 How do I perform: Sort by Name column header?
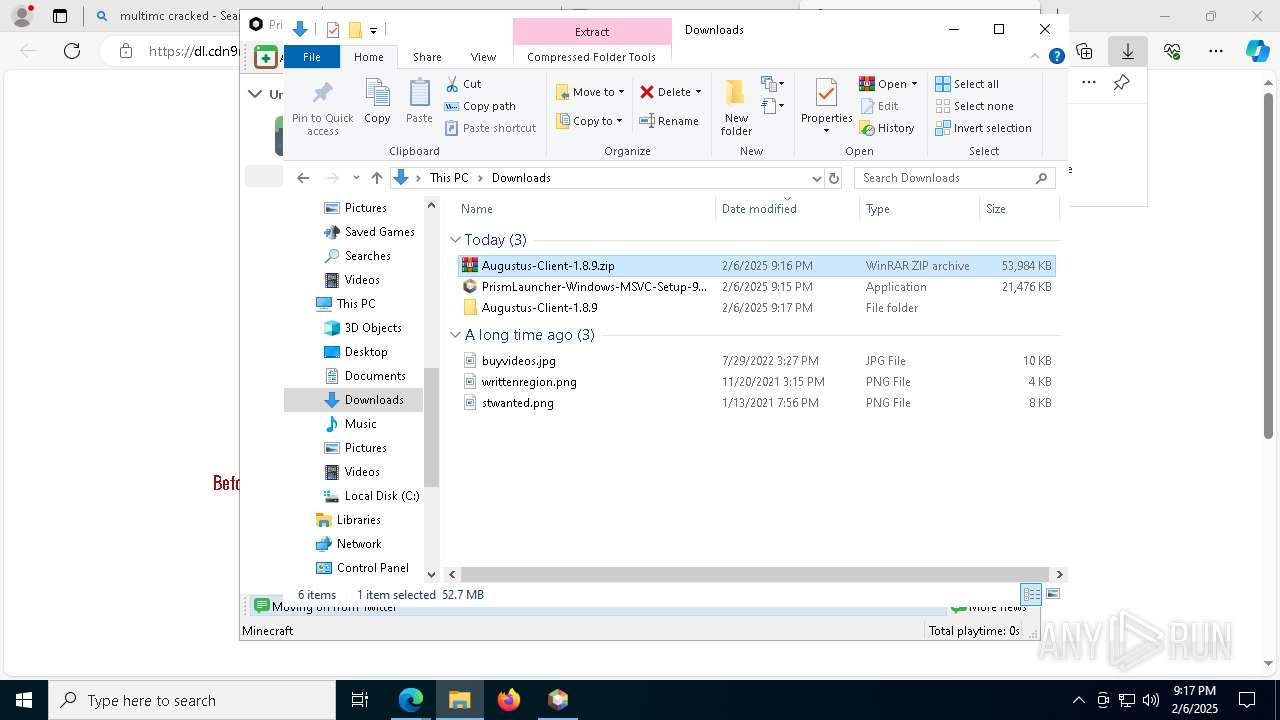(586, 209)
